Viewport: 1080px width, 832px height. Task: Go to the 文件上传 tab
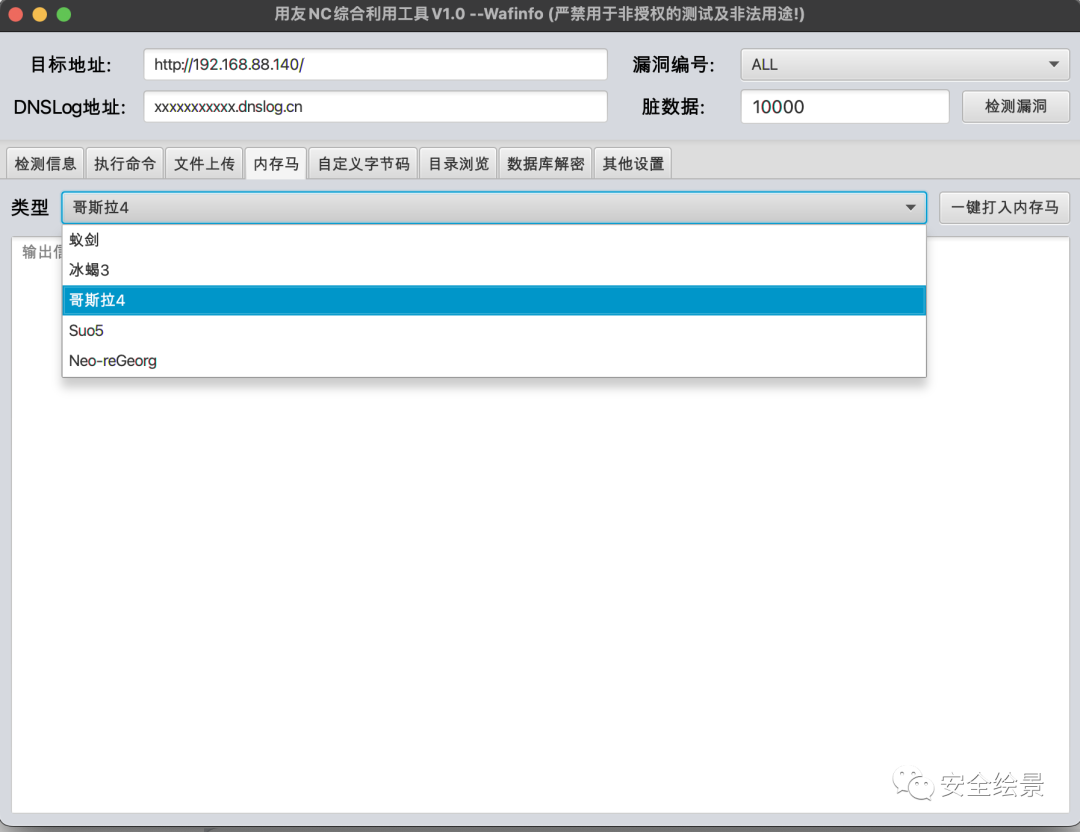205,164
